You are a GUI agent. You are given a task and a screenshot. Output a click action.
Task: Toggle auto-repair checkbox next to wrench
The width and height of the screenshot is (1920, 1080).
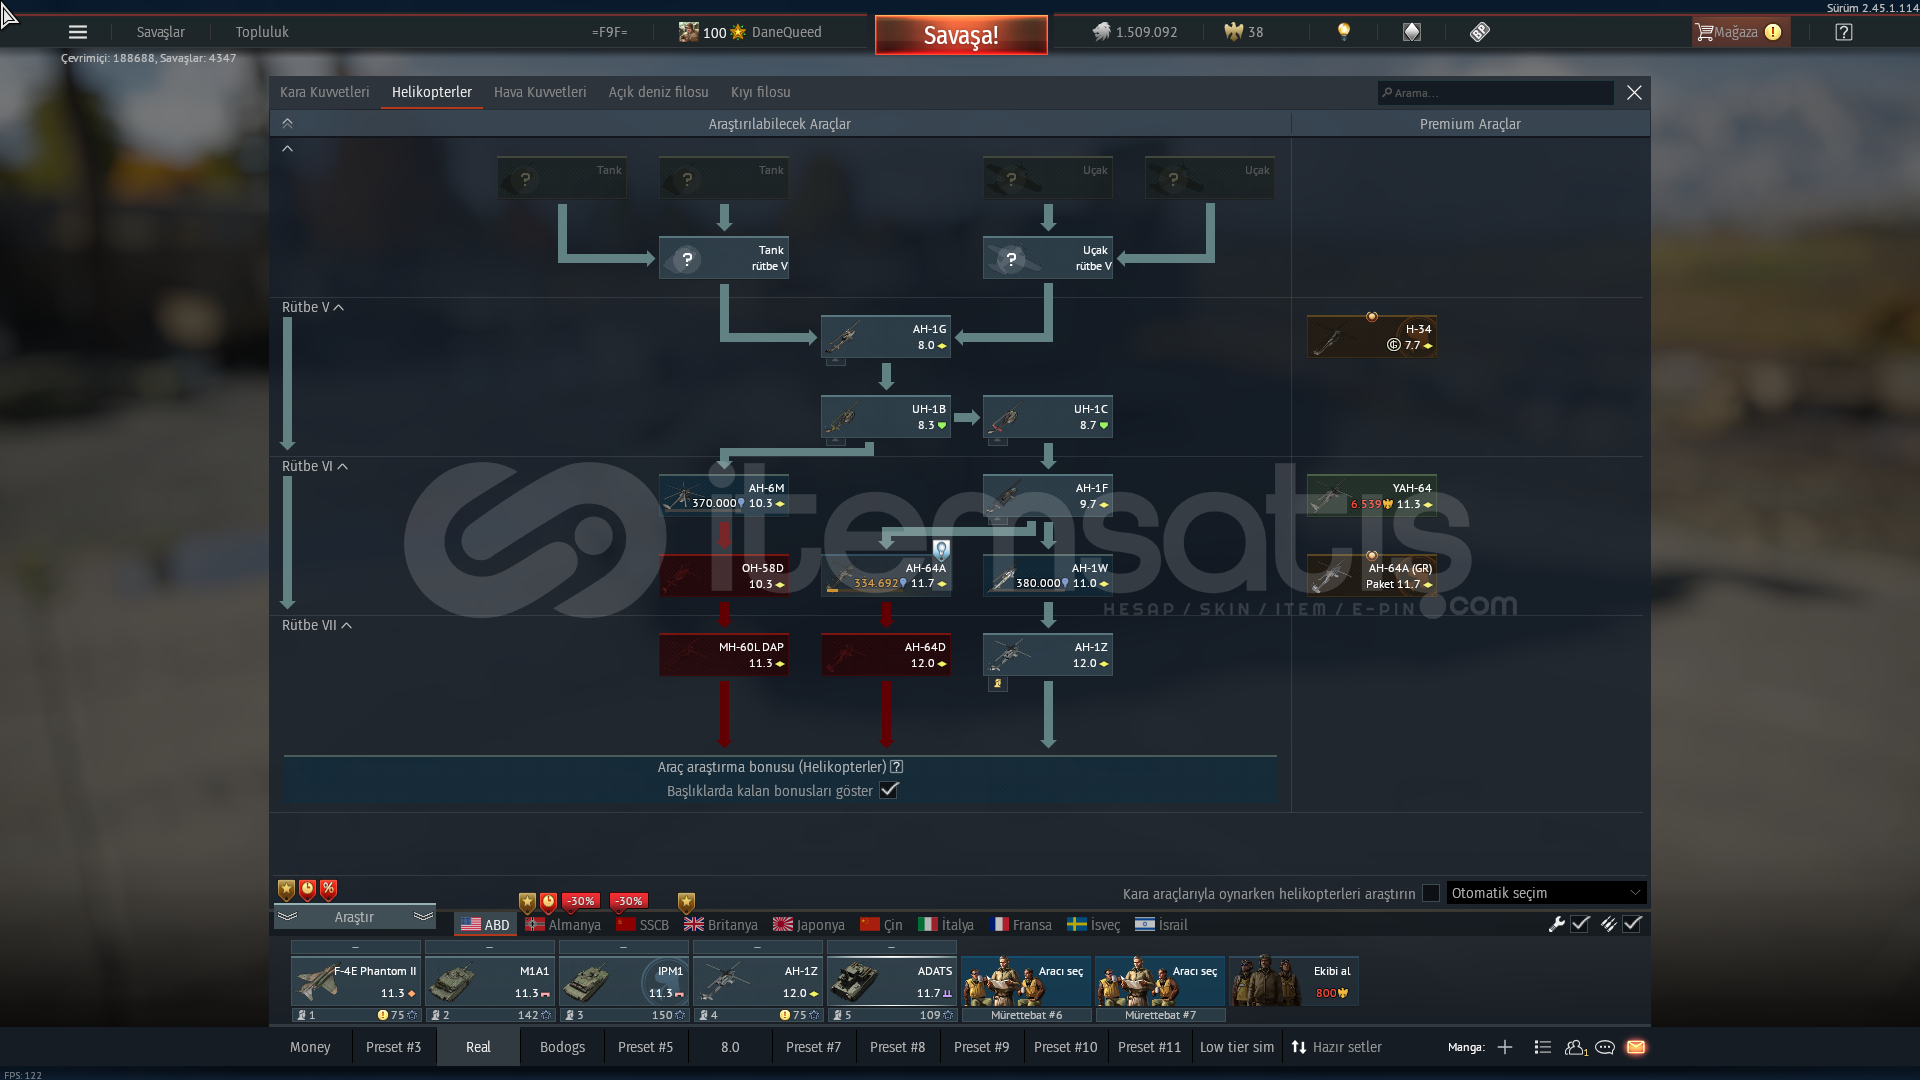(x=1580, y=924)
